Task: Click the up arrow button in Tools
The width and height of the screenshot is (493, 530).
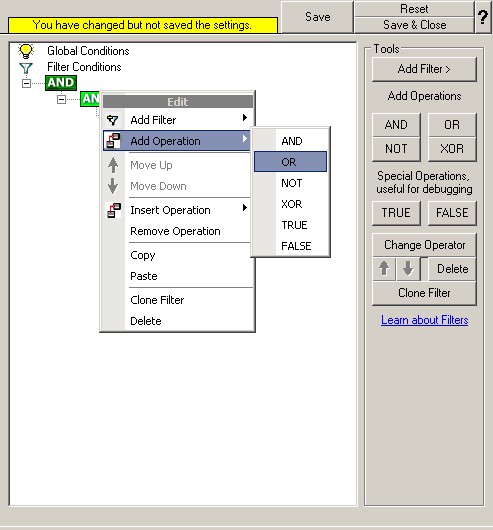Action: coord(384,269)
